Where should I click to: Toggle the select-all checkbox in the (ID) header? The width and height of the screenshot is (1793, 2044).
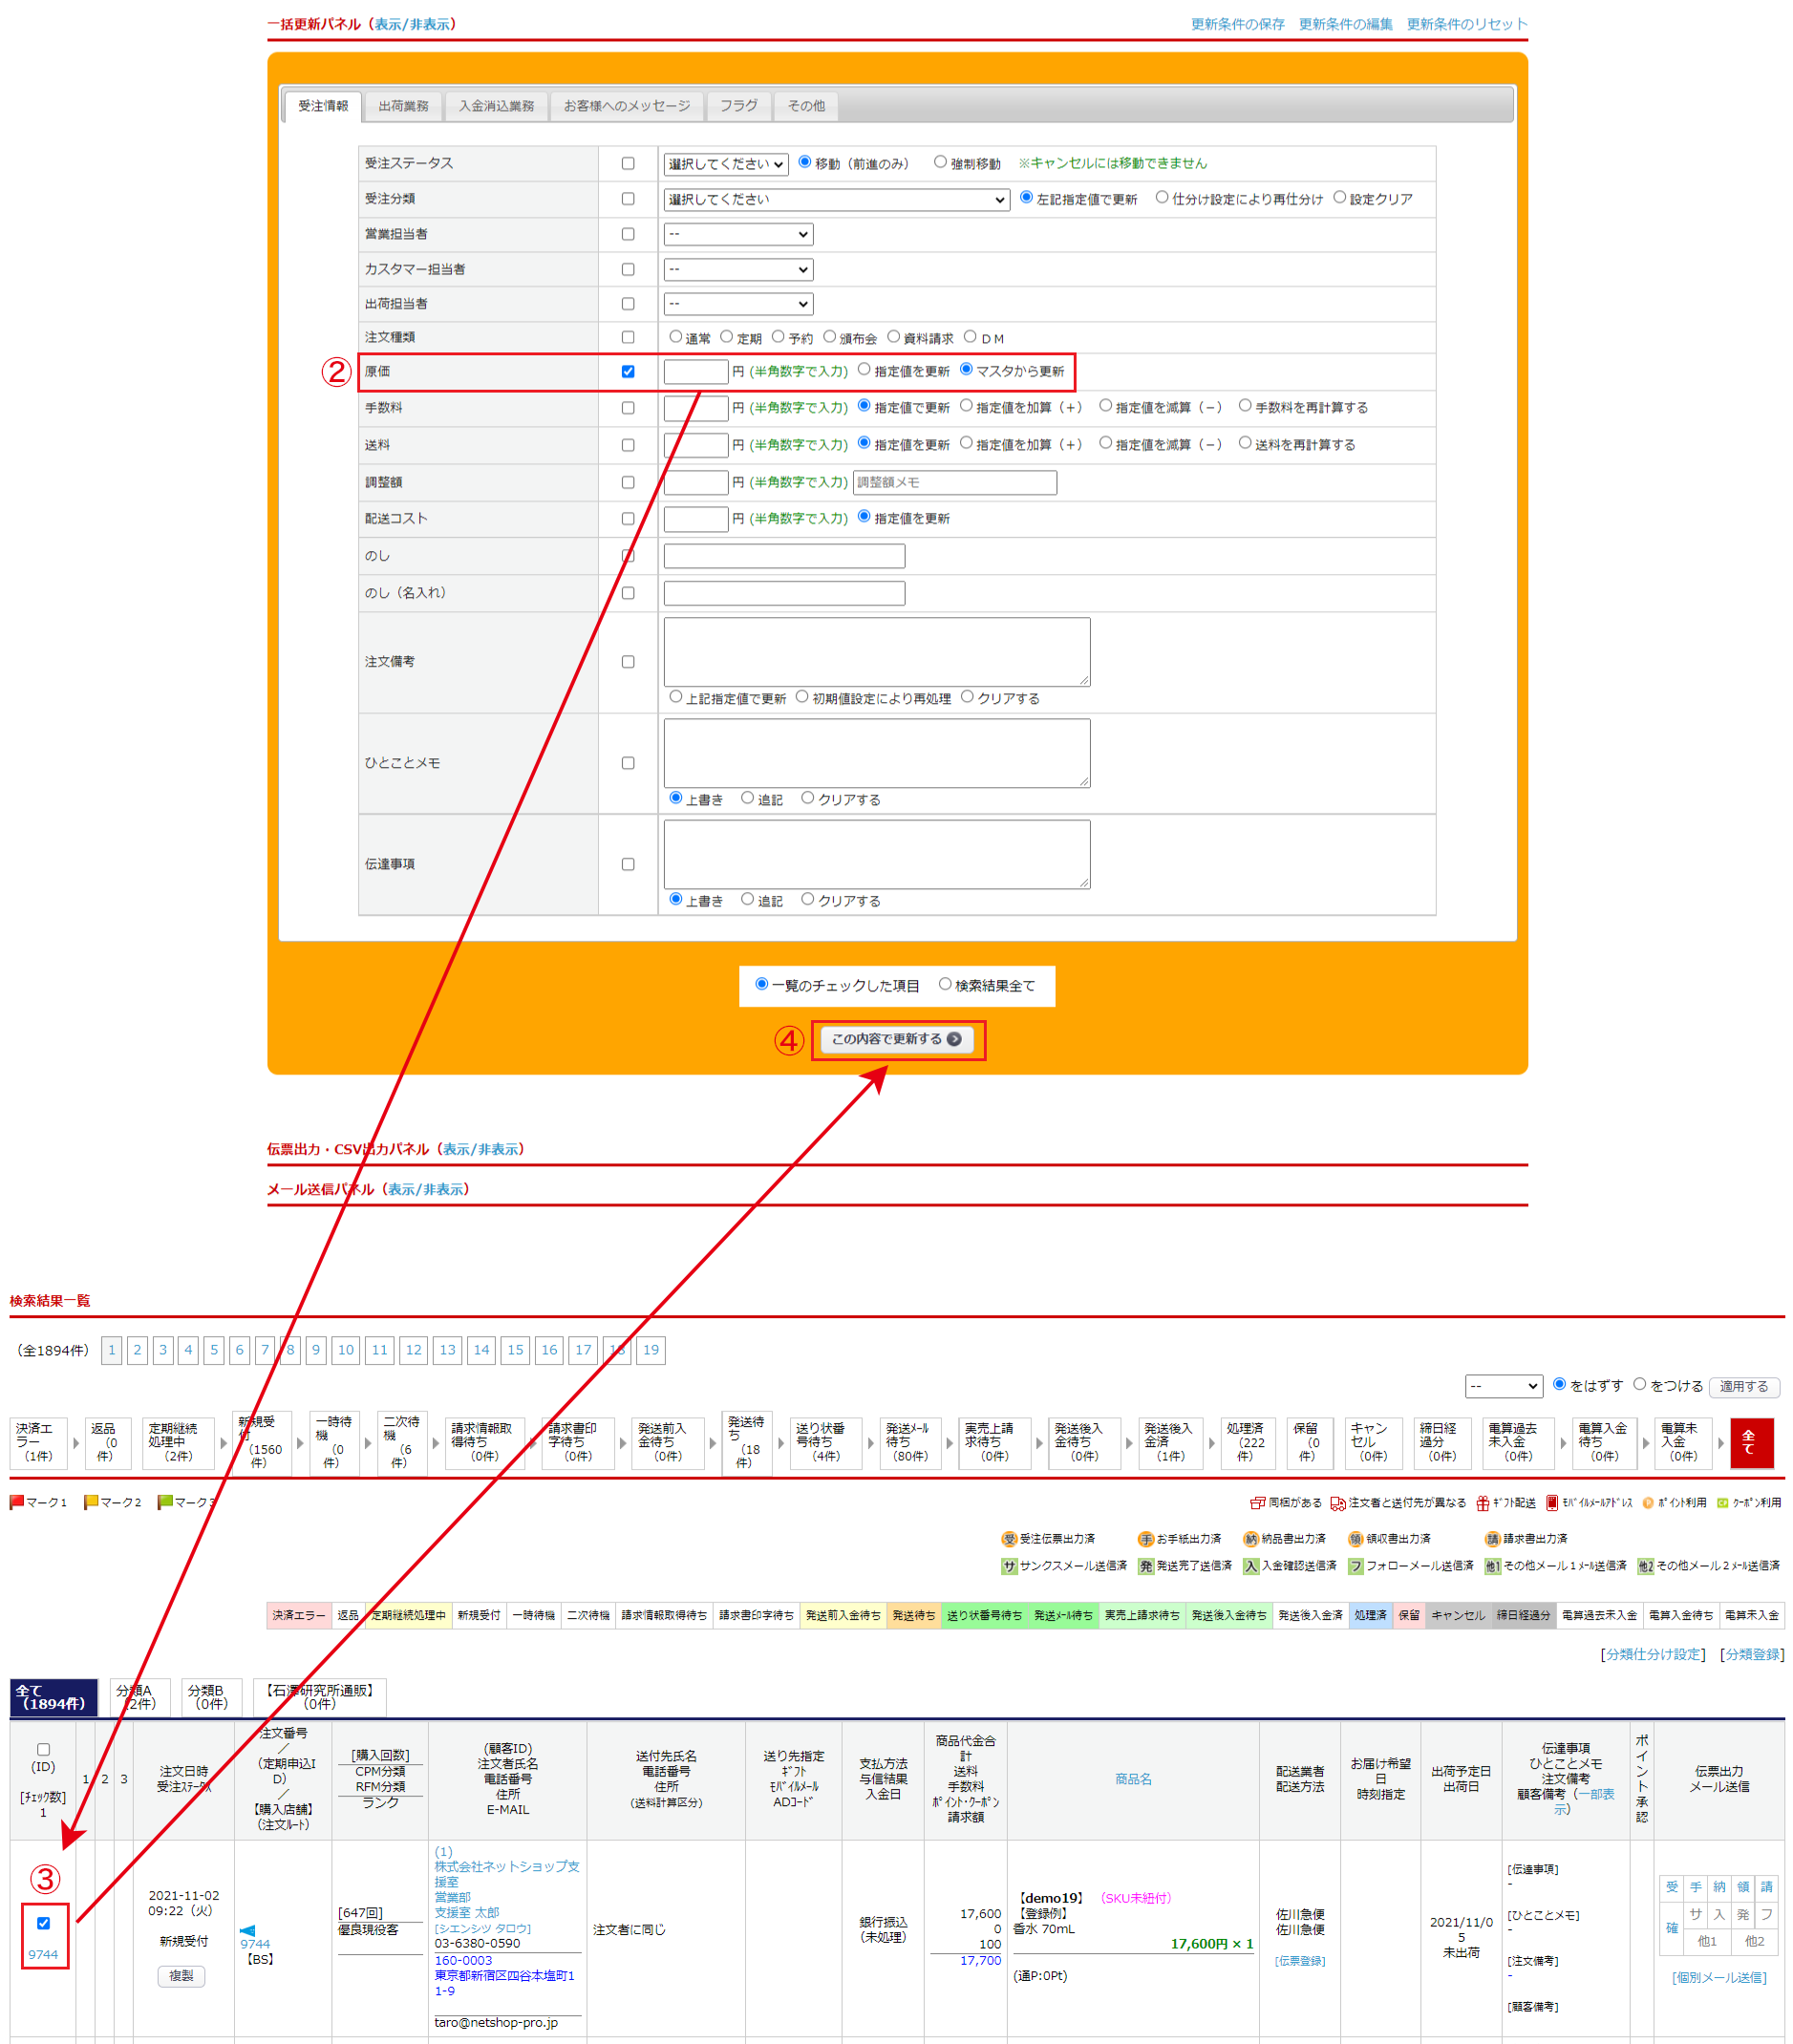[43, 1750]
